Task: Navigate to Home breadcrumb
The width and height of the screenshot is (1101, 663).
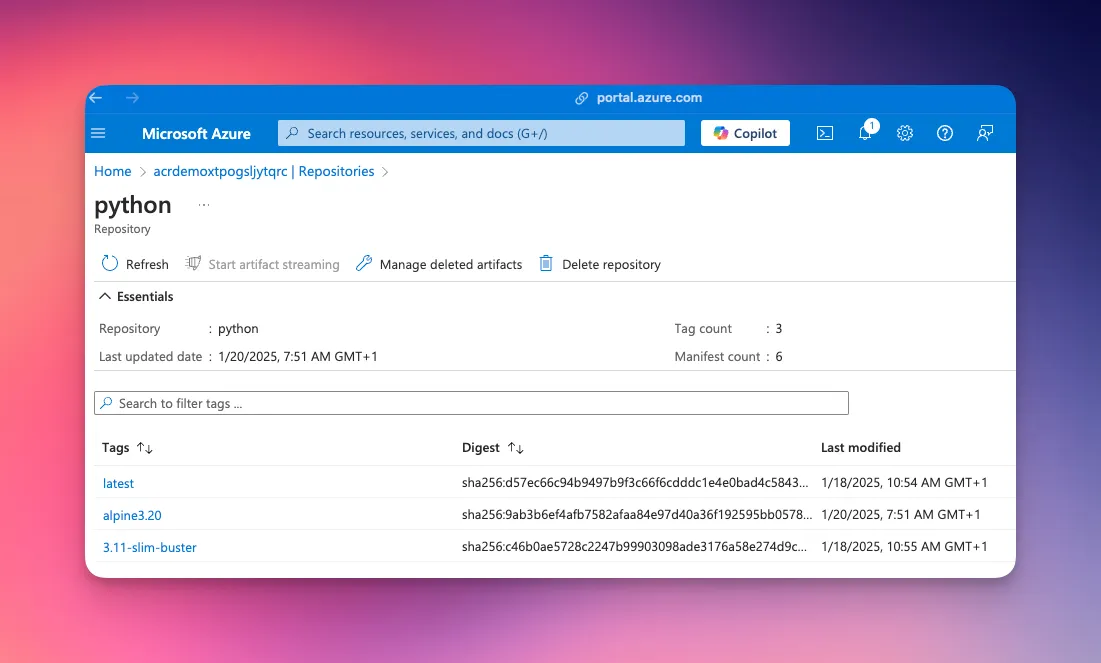Action: 113,171
